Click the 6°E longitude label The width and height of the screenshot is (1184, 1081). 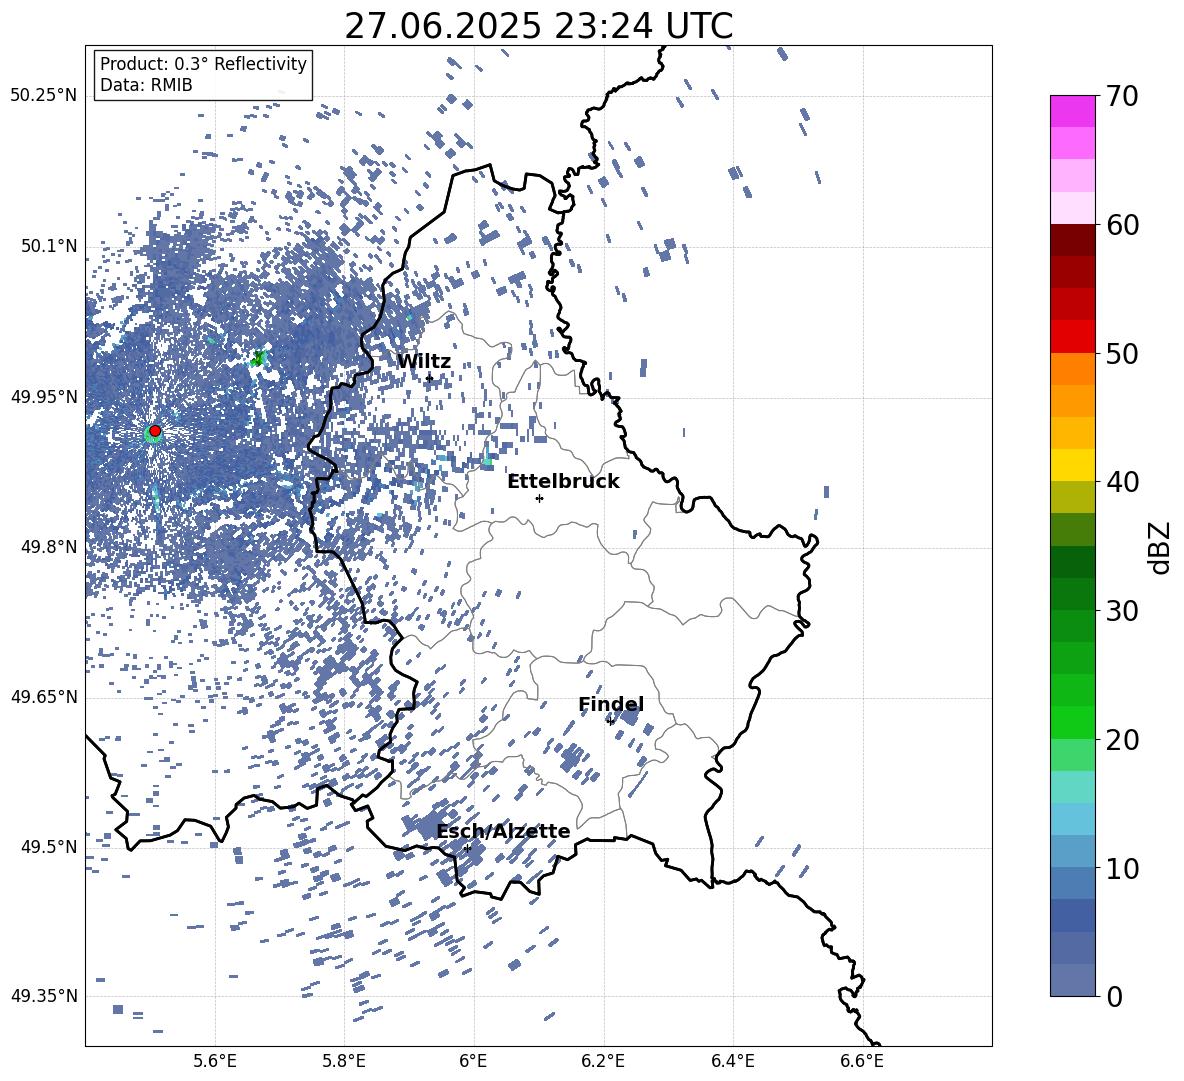tap(473, 1061)
